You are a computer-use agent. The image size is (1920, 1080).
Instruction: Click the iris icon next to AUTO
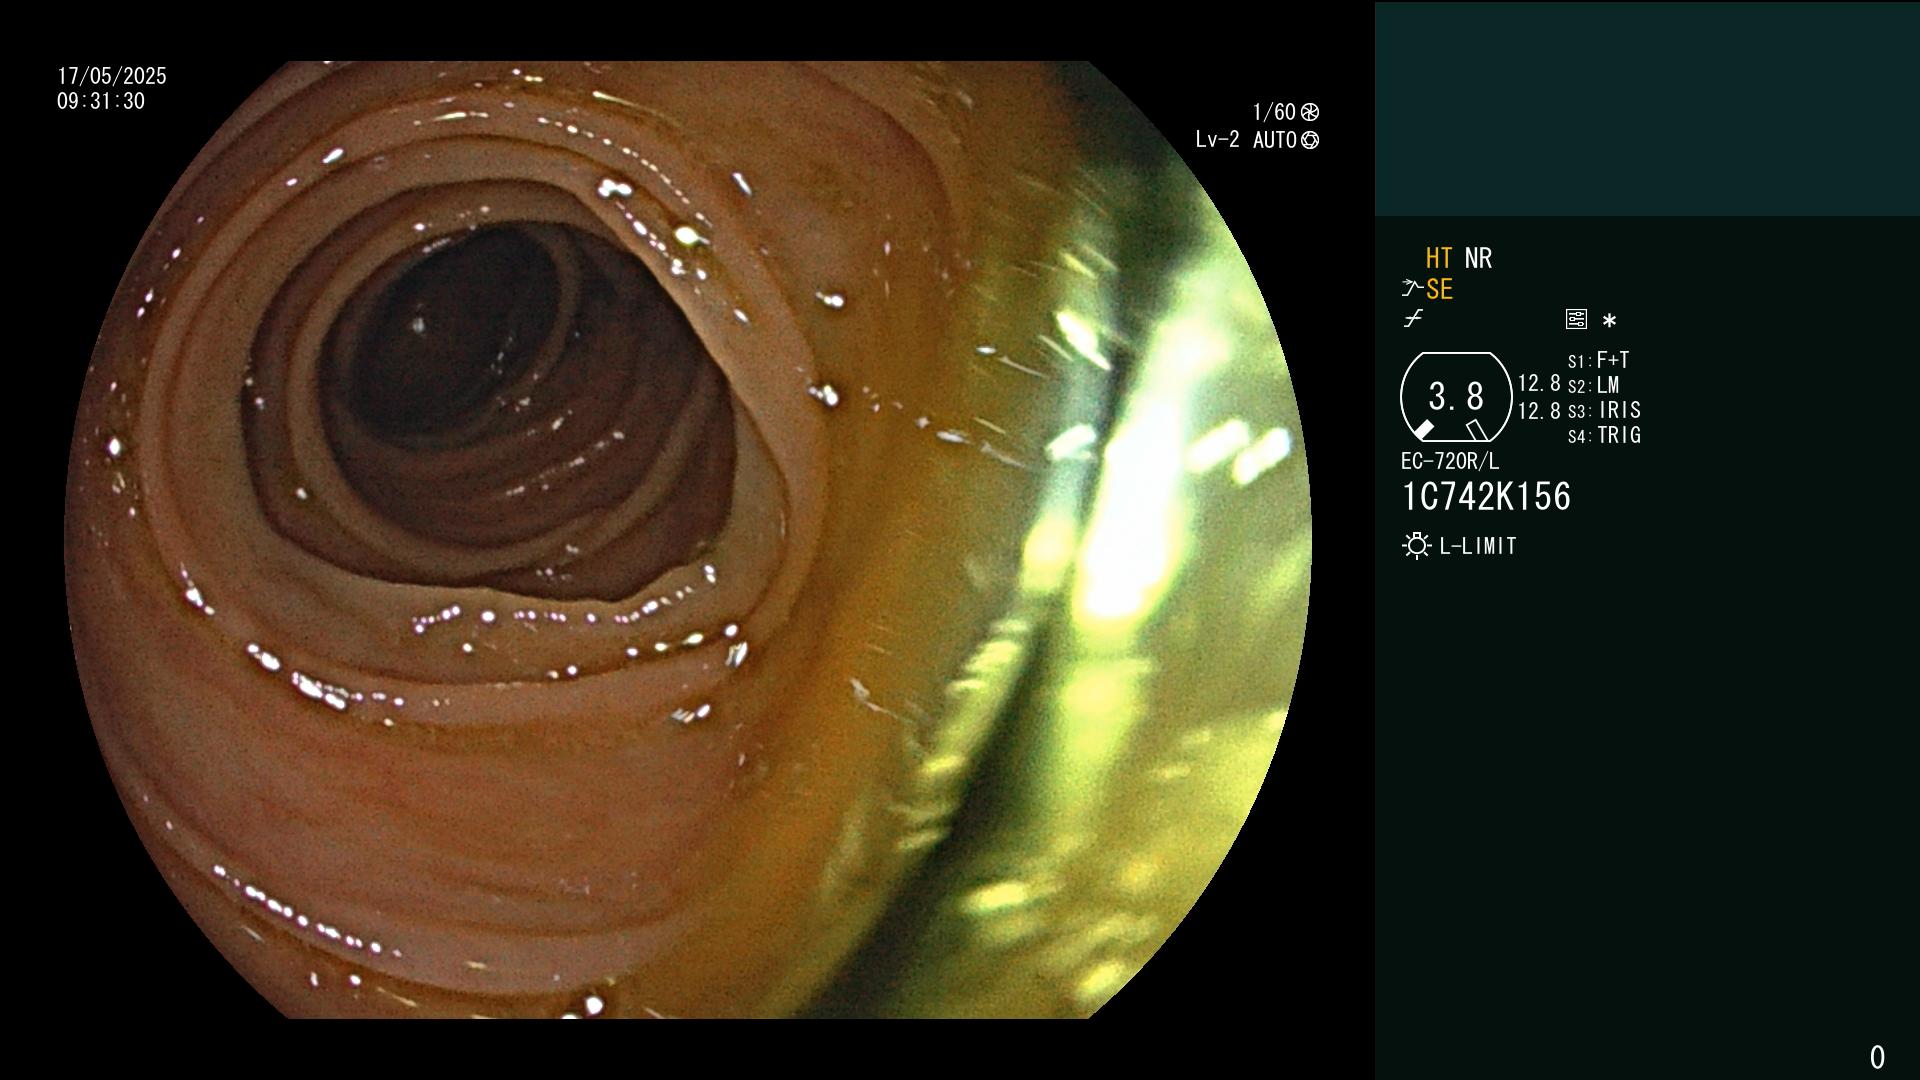pyautogui.click(x=1310, y=140)
